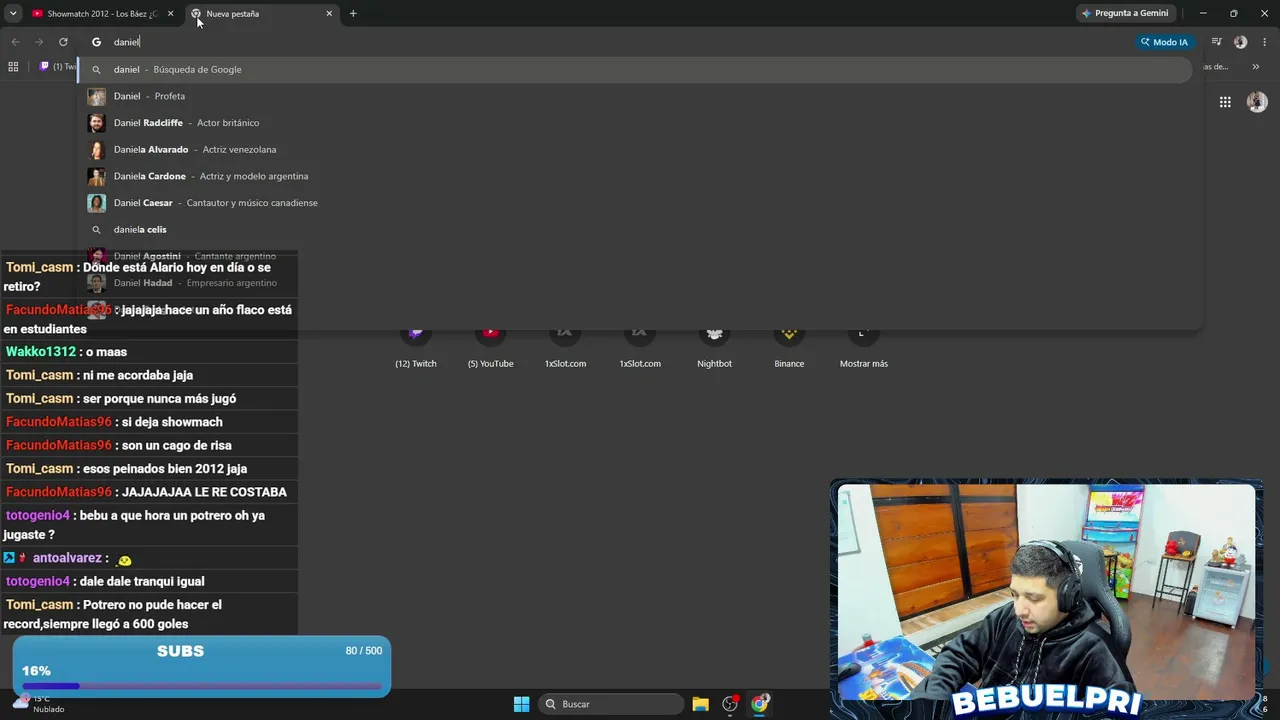The width and height of the screenshot is (1280, 720).
Task: Close the Nueva pestaña tab
Action: [329, 14]
